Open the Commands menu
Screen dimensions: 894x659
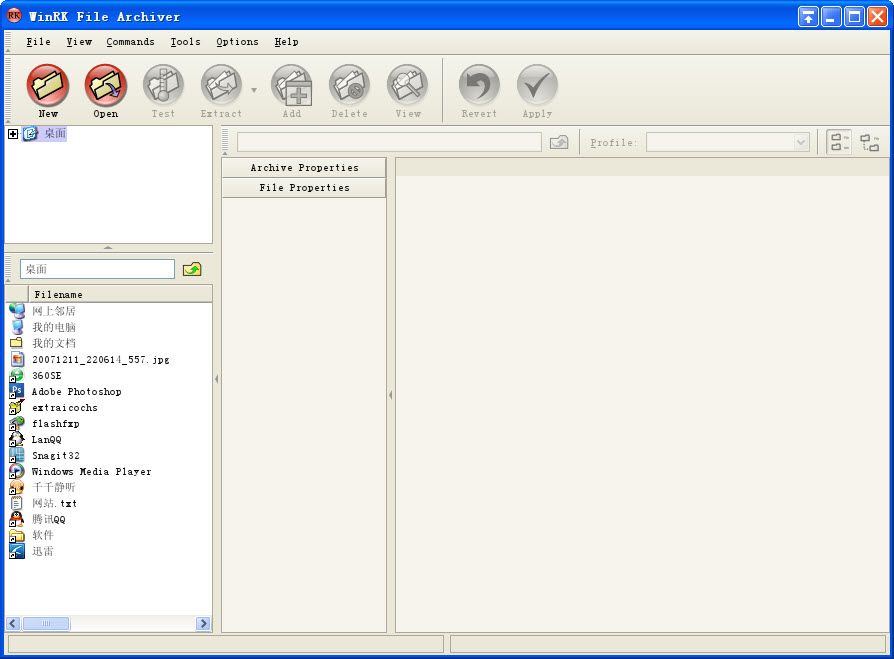(130, 42)
